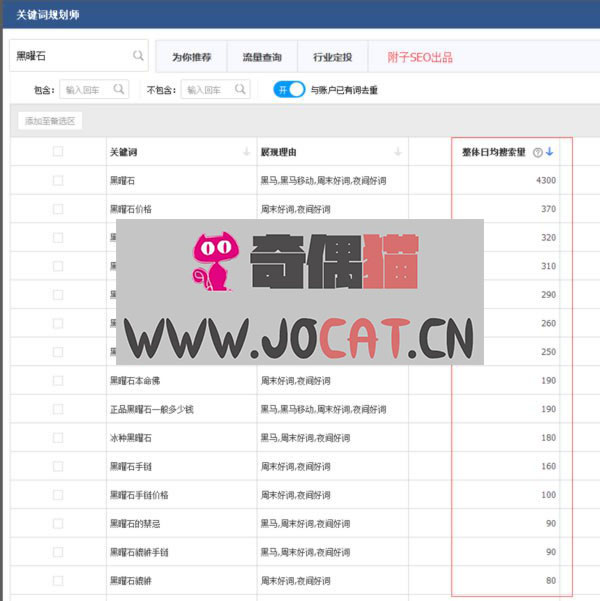
Task: Check the box for 正品黑曜石一般多少钱
Action: pyautogui.click(x=58, y=409)
